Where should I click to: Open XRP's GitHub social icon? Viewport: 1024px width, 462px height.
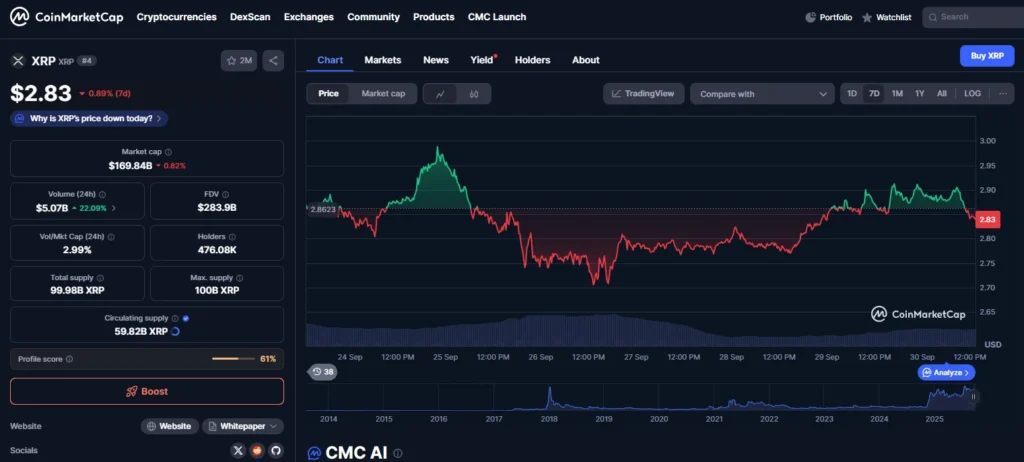275,451
